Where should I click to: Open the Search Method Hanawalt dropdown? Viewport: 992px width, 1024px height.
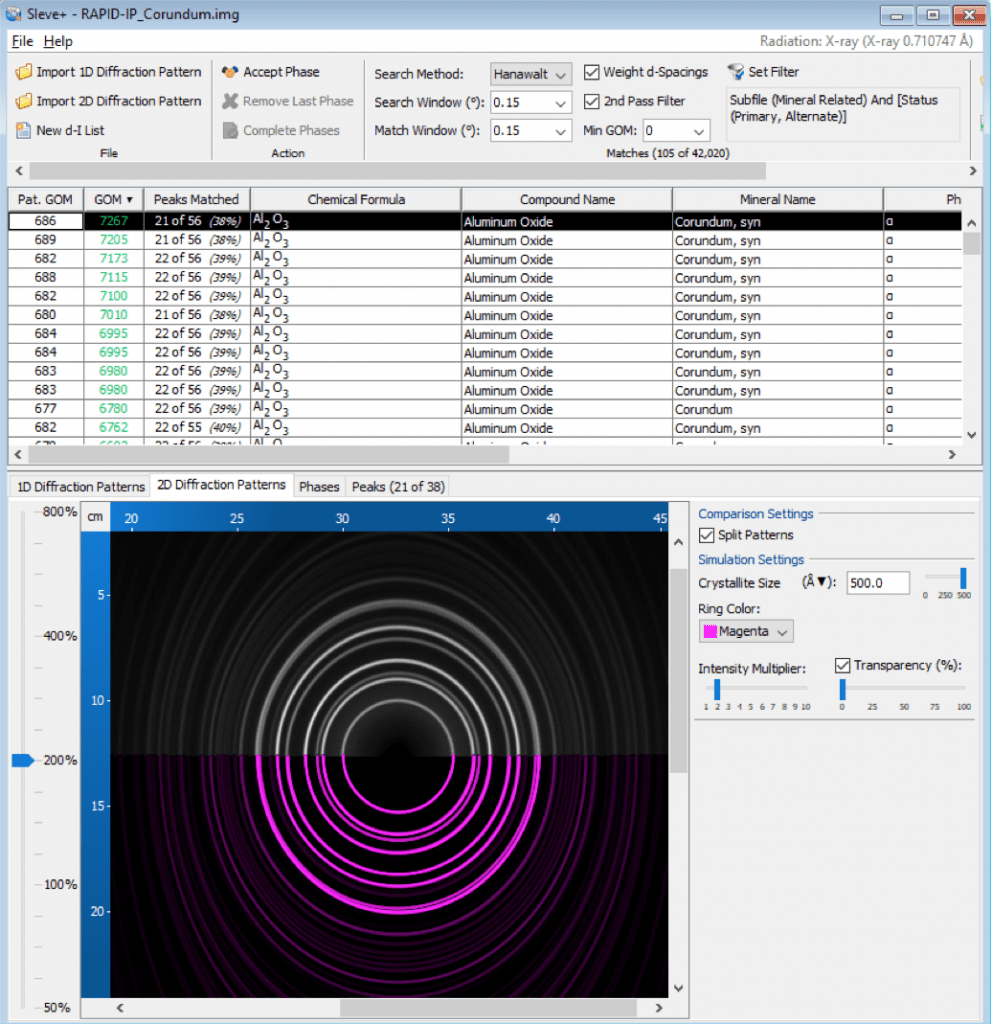(531, 74)
